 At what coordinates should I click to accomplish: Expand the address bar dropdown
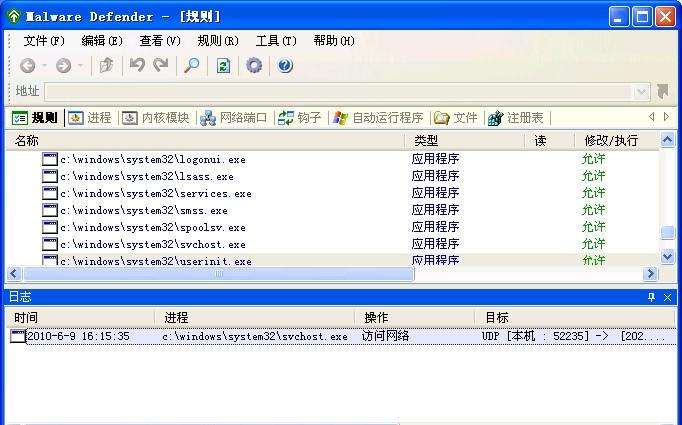click(x=641, y=92)
